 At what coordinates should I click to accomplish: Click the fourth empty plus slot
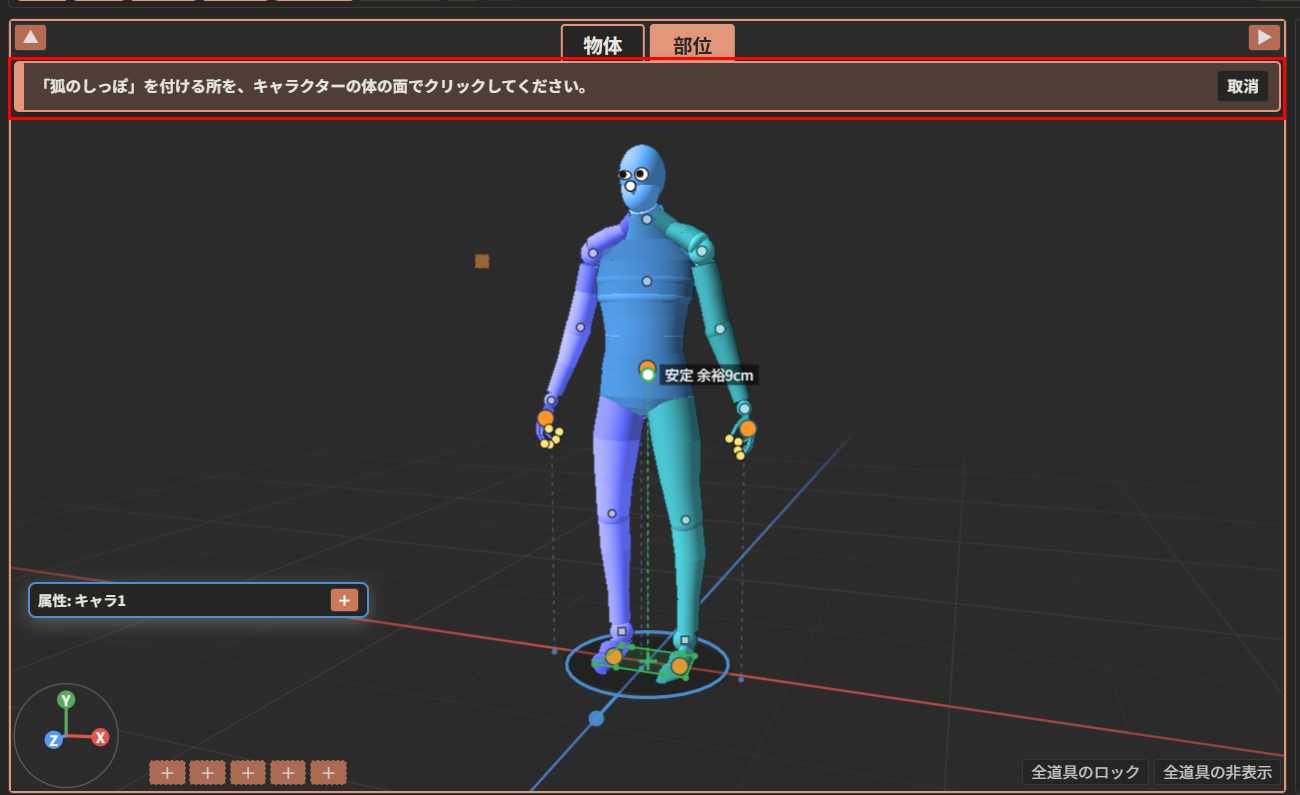point(288,772)
